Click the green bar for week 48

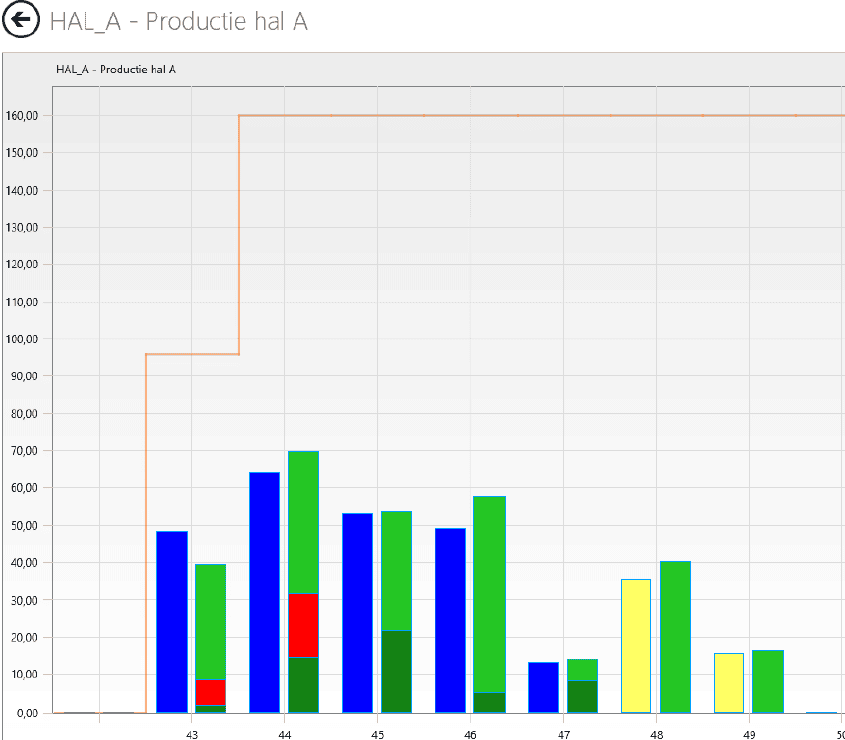tap(675, 636)
